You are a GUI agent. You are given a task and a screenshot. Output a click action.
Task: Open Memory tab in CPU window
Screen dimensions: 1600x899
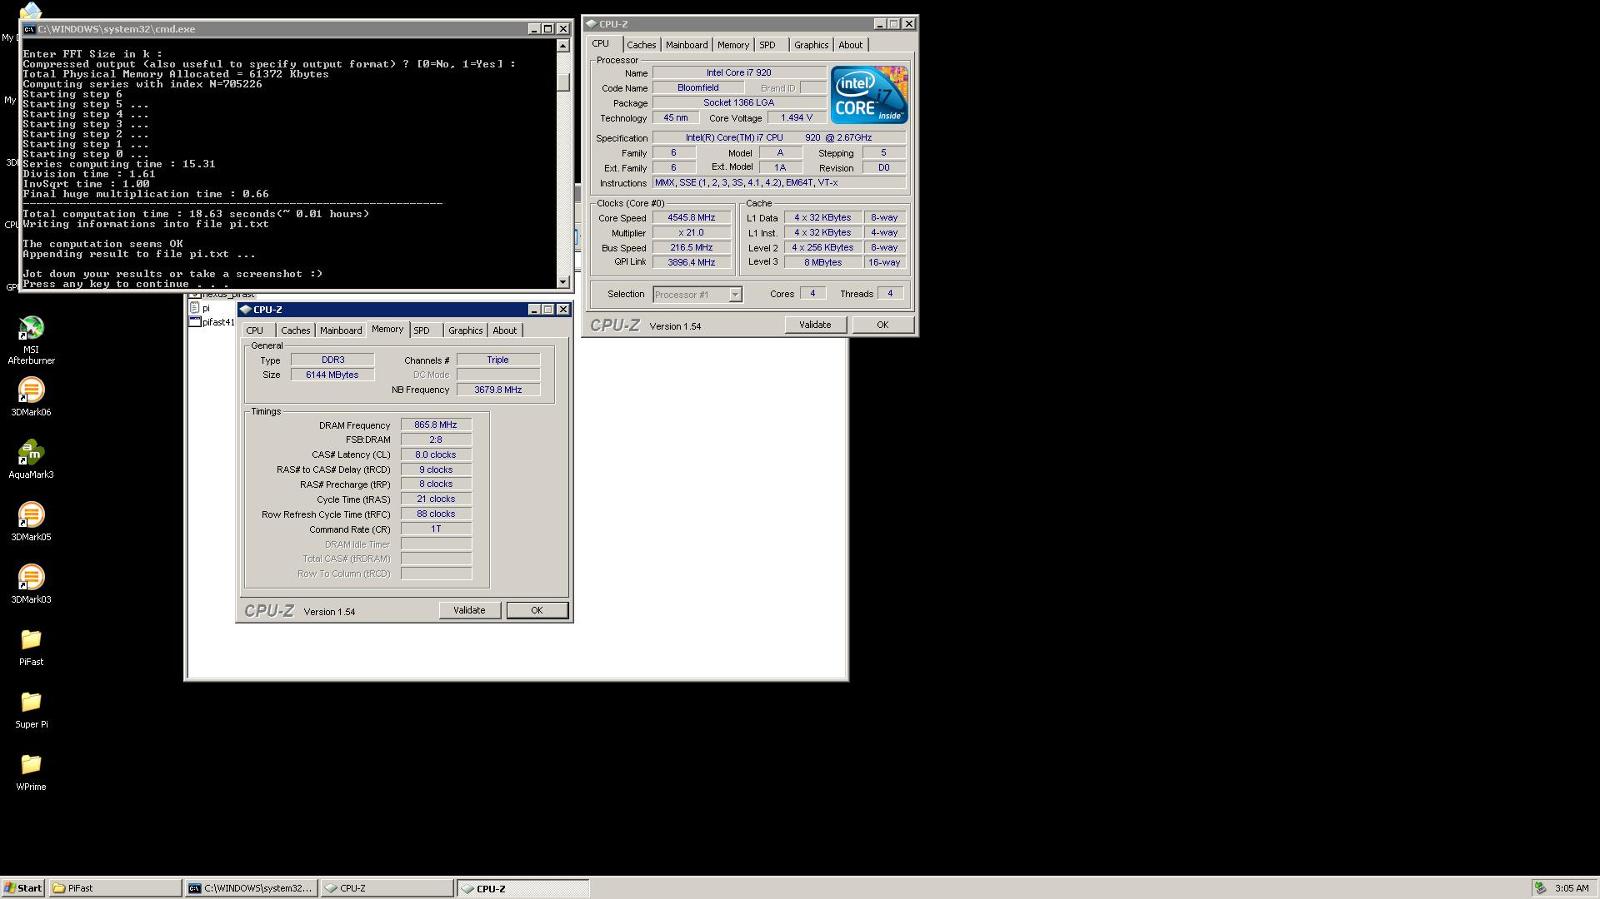pos(732,45)
